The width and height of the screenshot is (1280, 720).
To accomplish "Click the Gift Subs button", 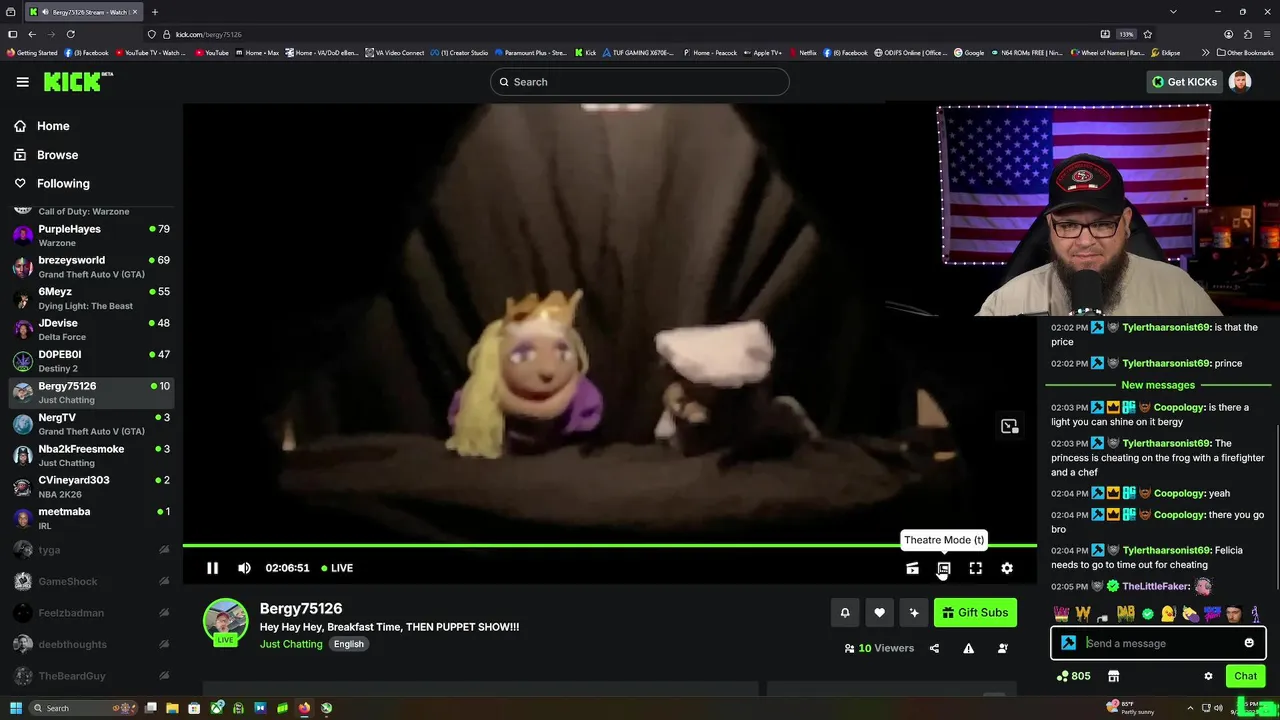I will [x=975, y=613].
